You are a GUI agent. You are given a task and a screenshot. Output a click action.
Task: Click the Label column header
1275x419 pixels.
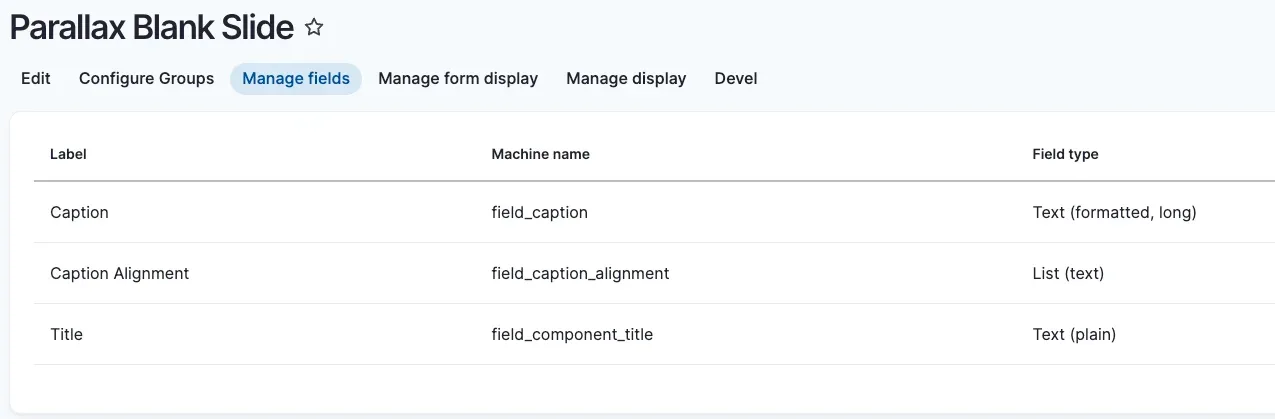(68, 154)
